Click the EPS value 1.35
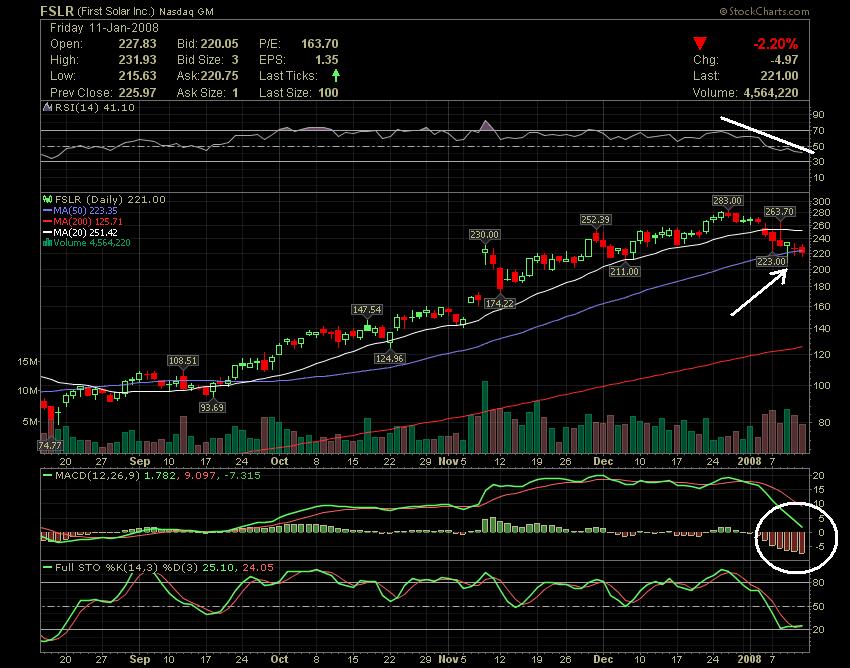 [x=326, y=60]
